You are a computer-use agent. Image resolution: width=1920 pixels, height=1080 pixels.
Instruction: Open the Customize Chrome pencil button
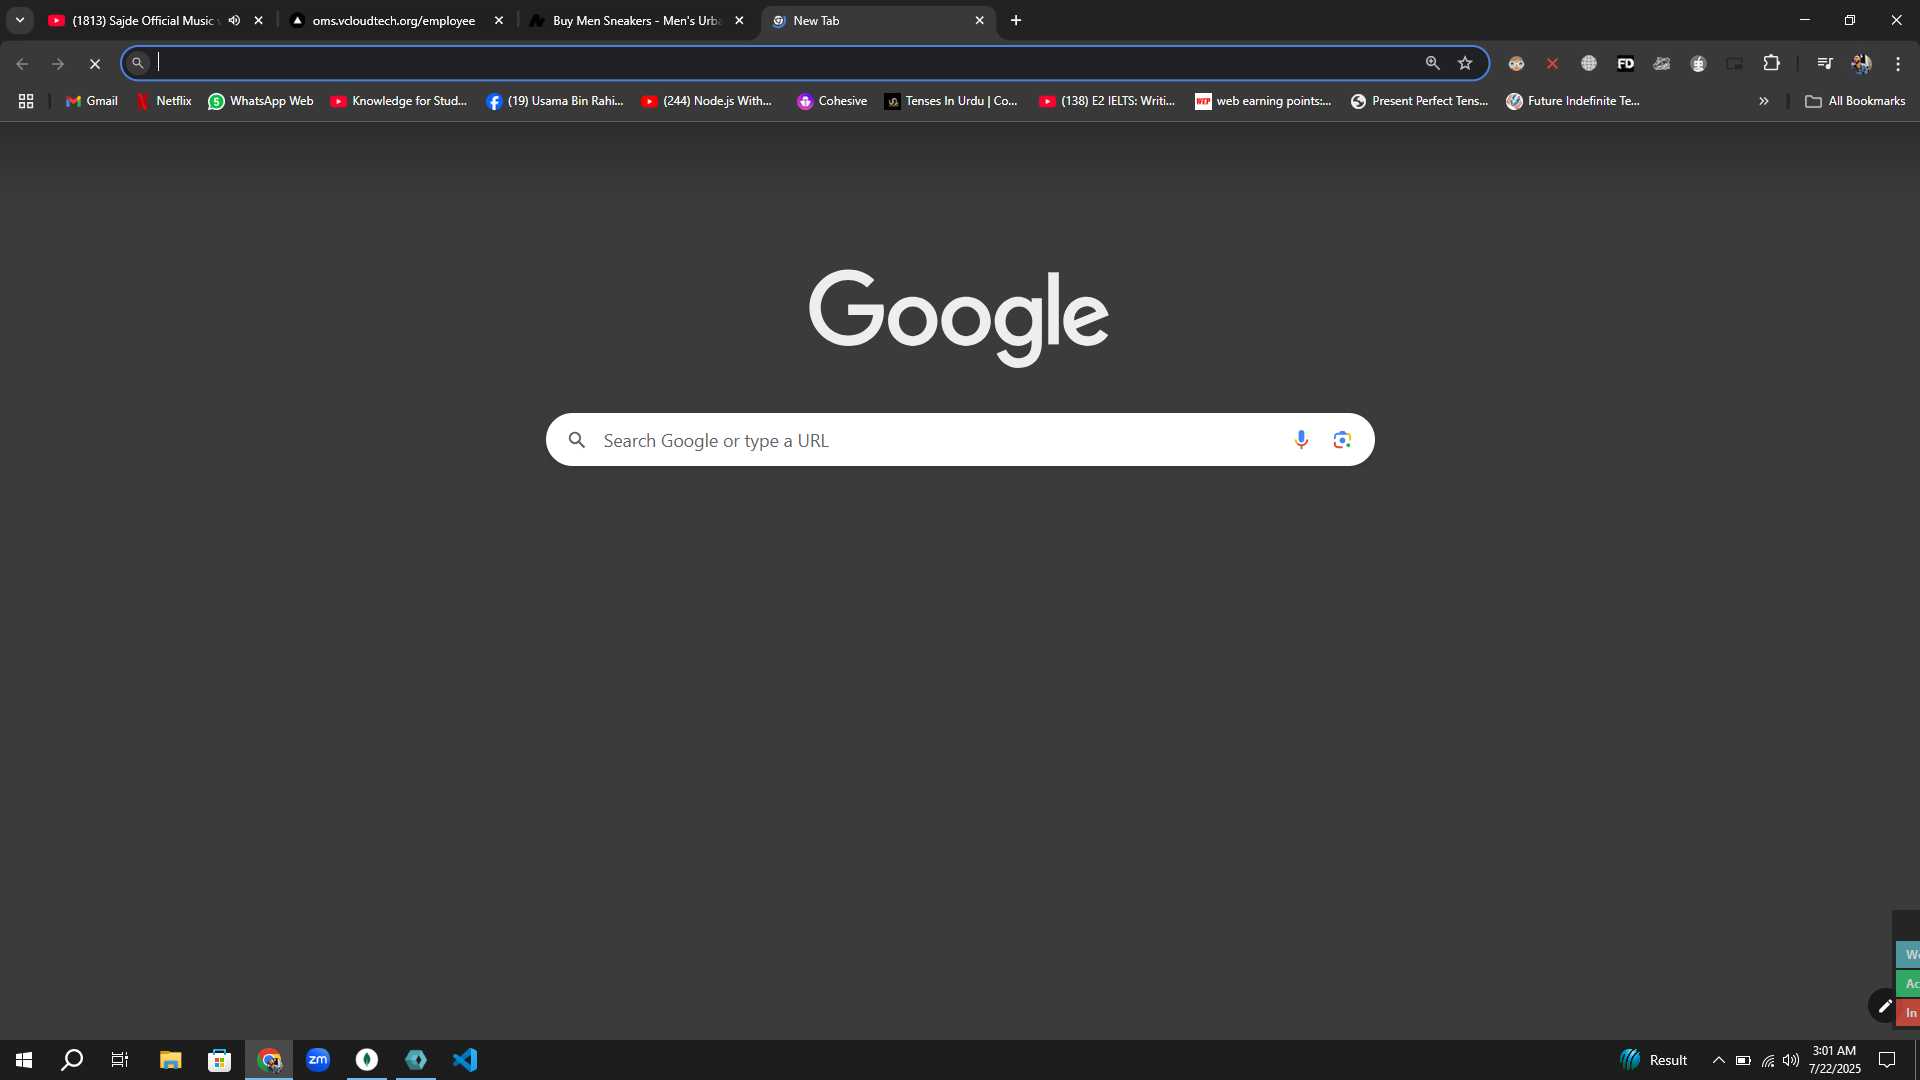click(x=1884, y=1006)
